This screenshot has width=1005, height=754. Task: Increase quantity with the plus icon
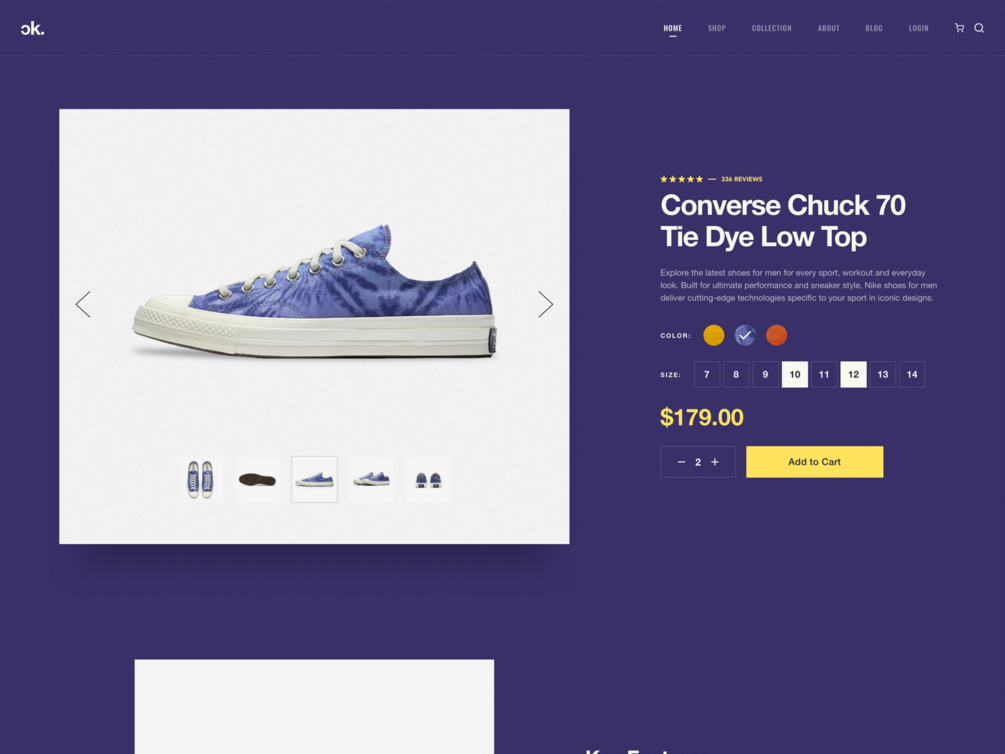[715, 462]
